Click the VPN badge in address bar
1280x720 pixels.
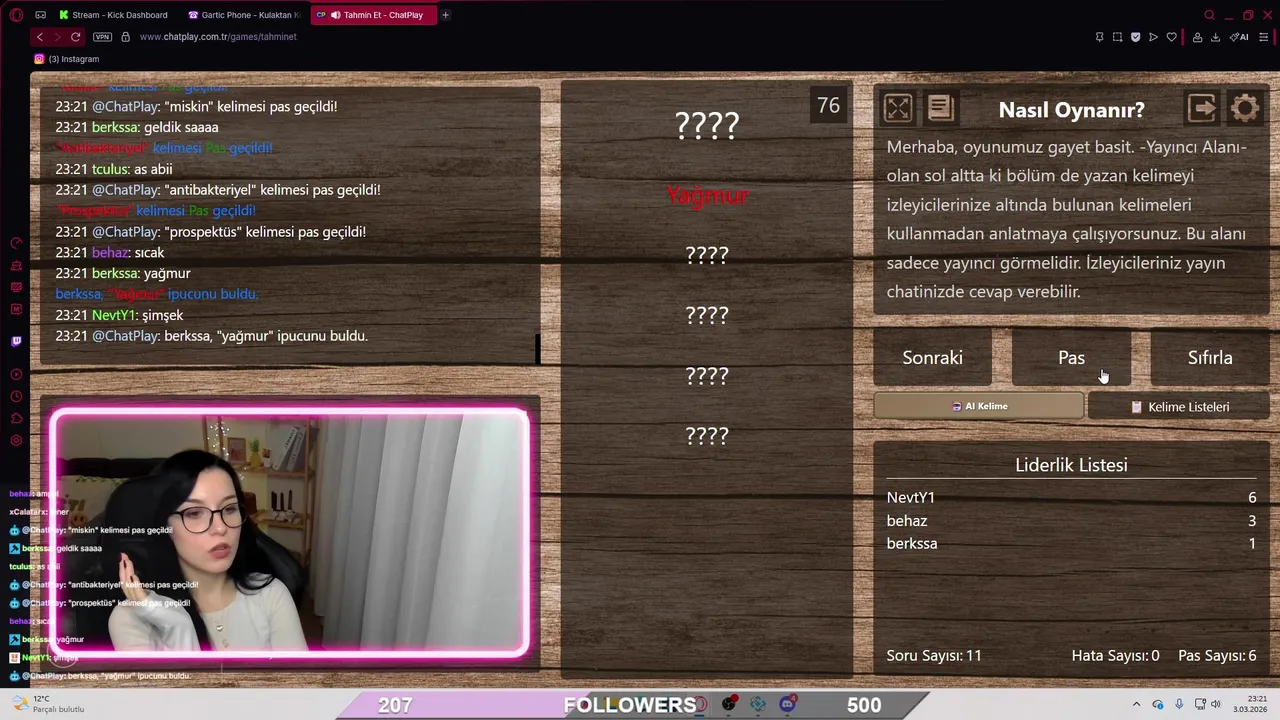click(102, 37)
